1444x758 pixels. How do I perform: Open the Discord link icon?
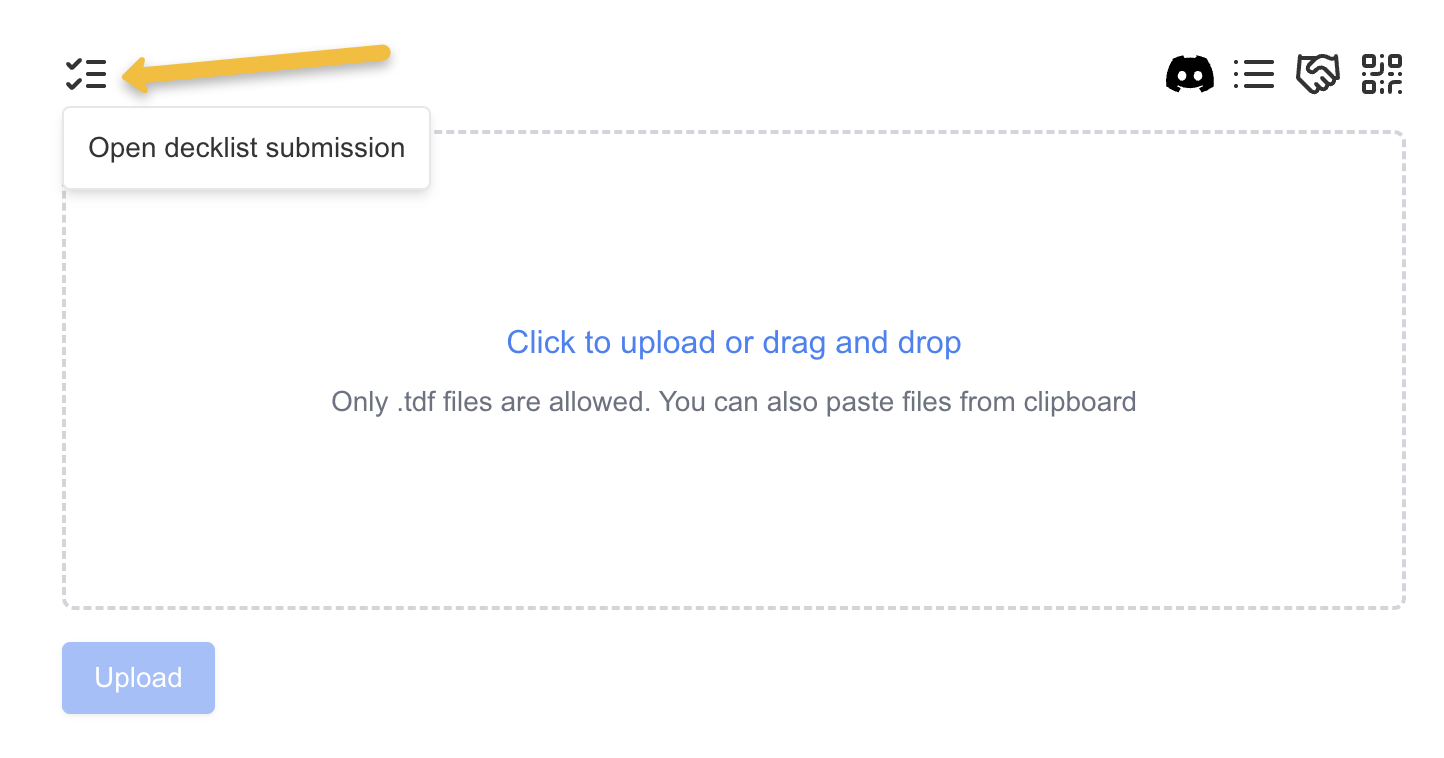1190,74
